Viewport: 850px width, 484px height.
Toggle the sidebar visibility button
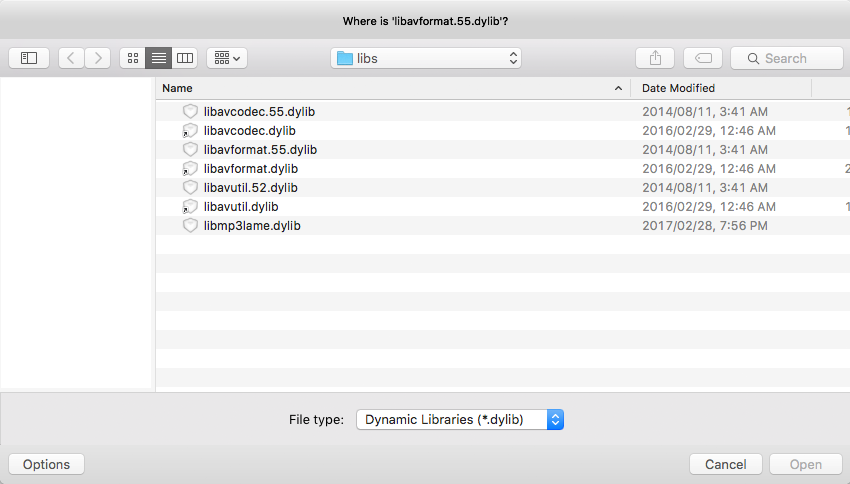pos(29,58)
